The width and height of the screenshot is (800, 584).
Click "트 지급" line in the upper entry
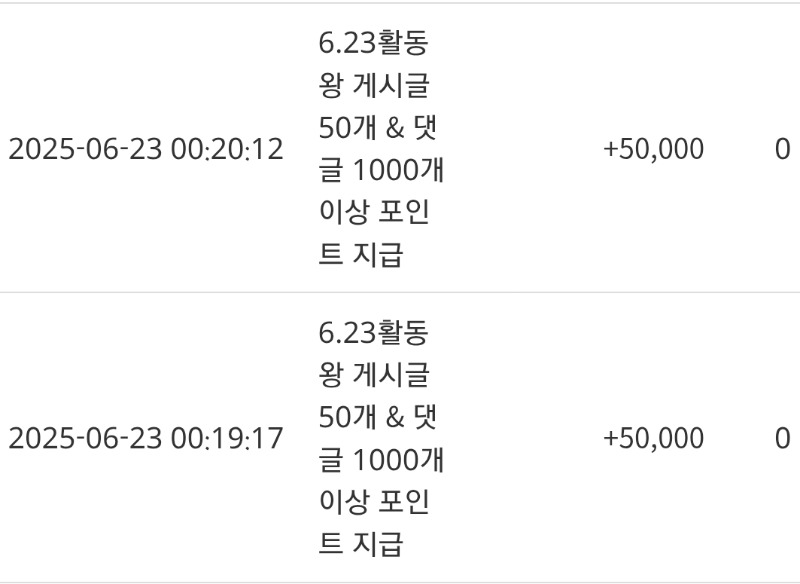[x=360, y=256]
